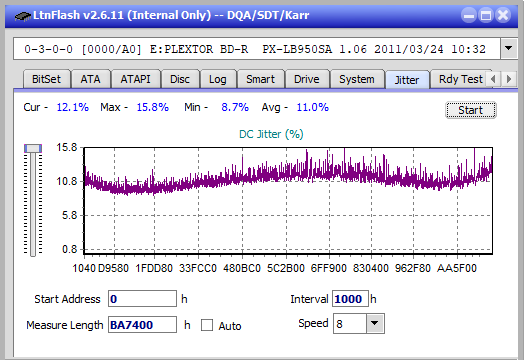Click the Min value 8.7%
This screenshot has height=360, width=524.
pyautogui.click(x=235, y=107)
